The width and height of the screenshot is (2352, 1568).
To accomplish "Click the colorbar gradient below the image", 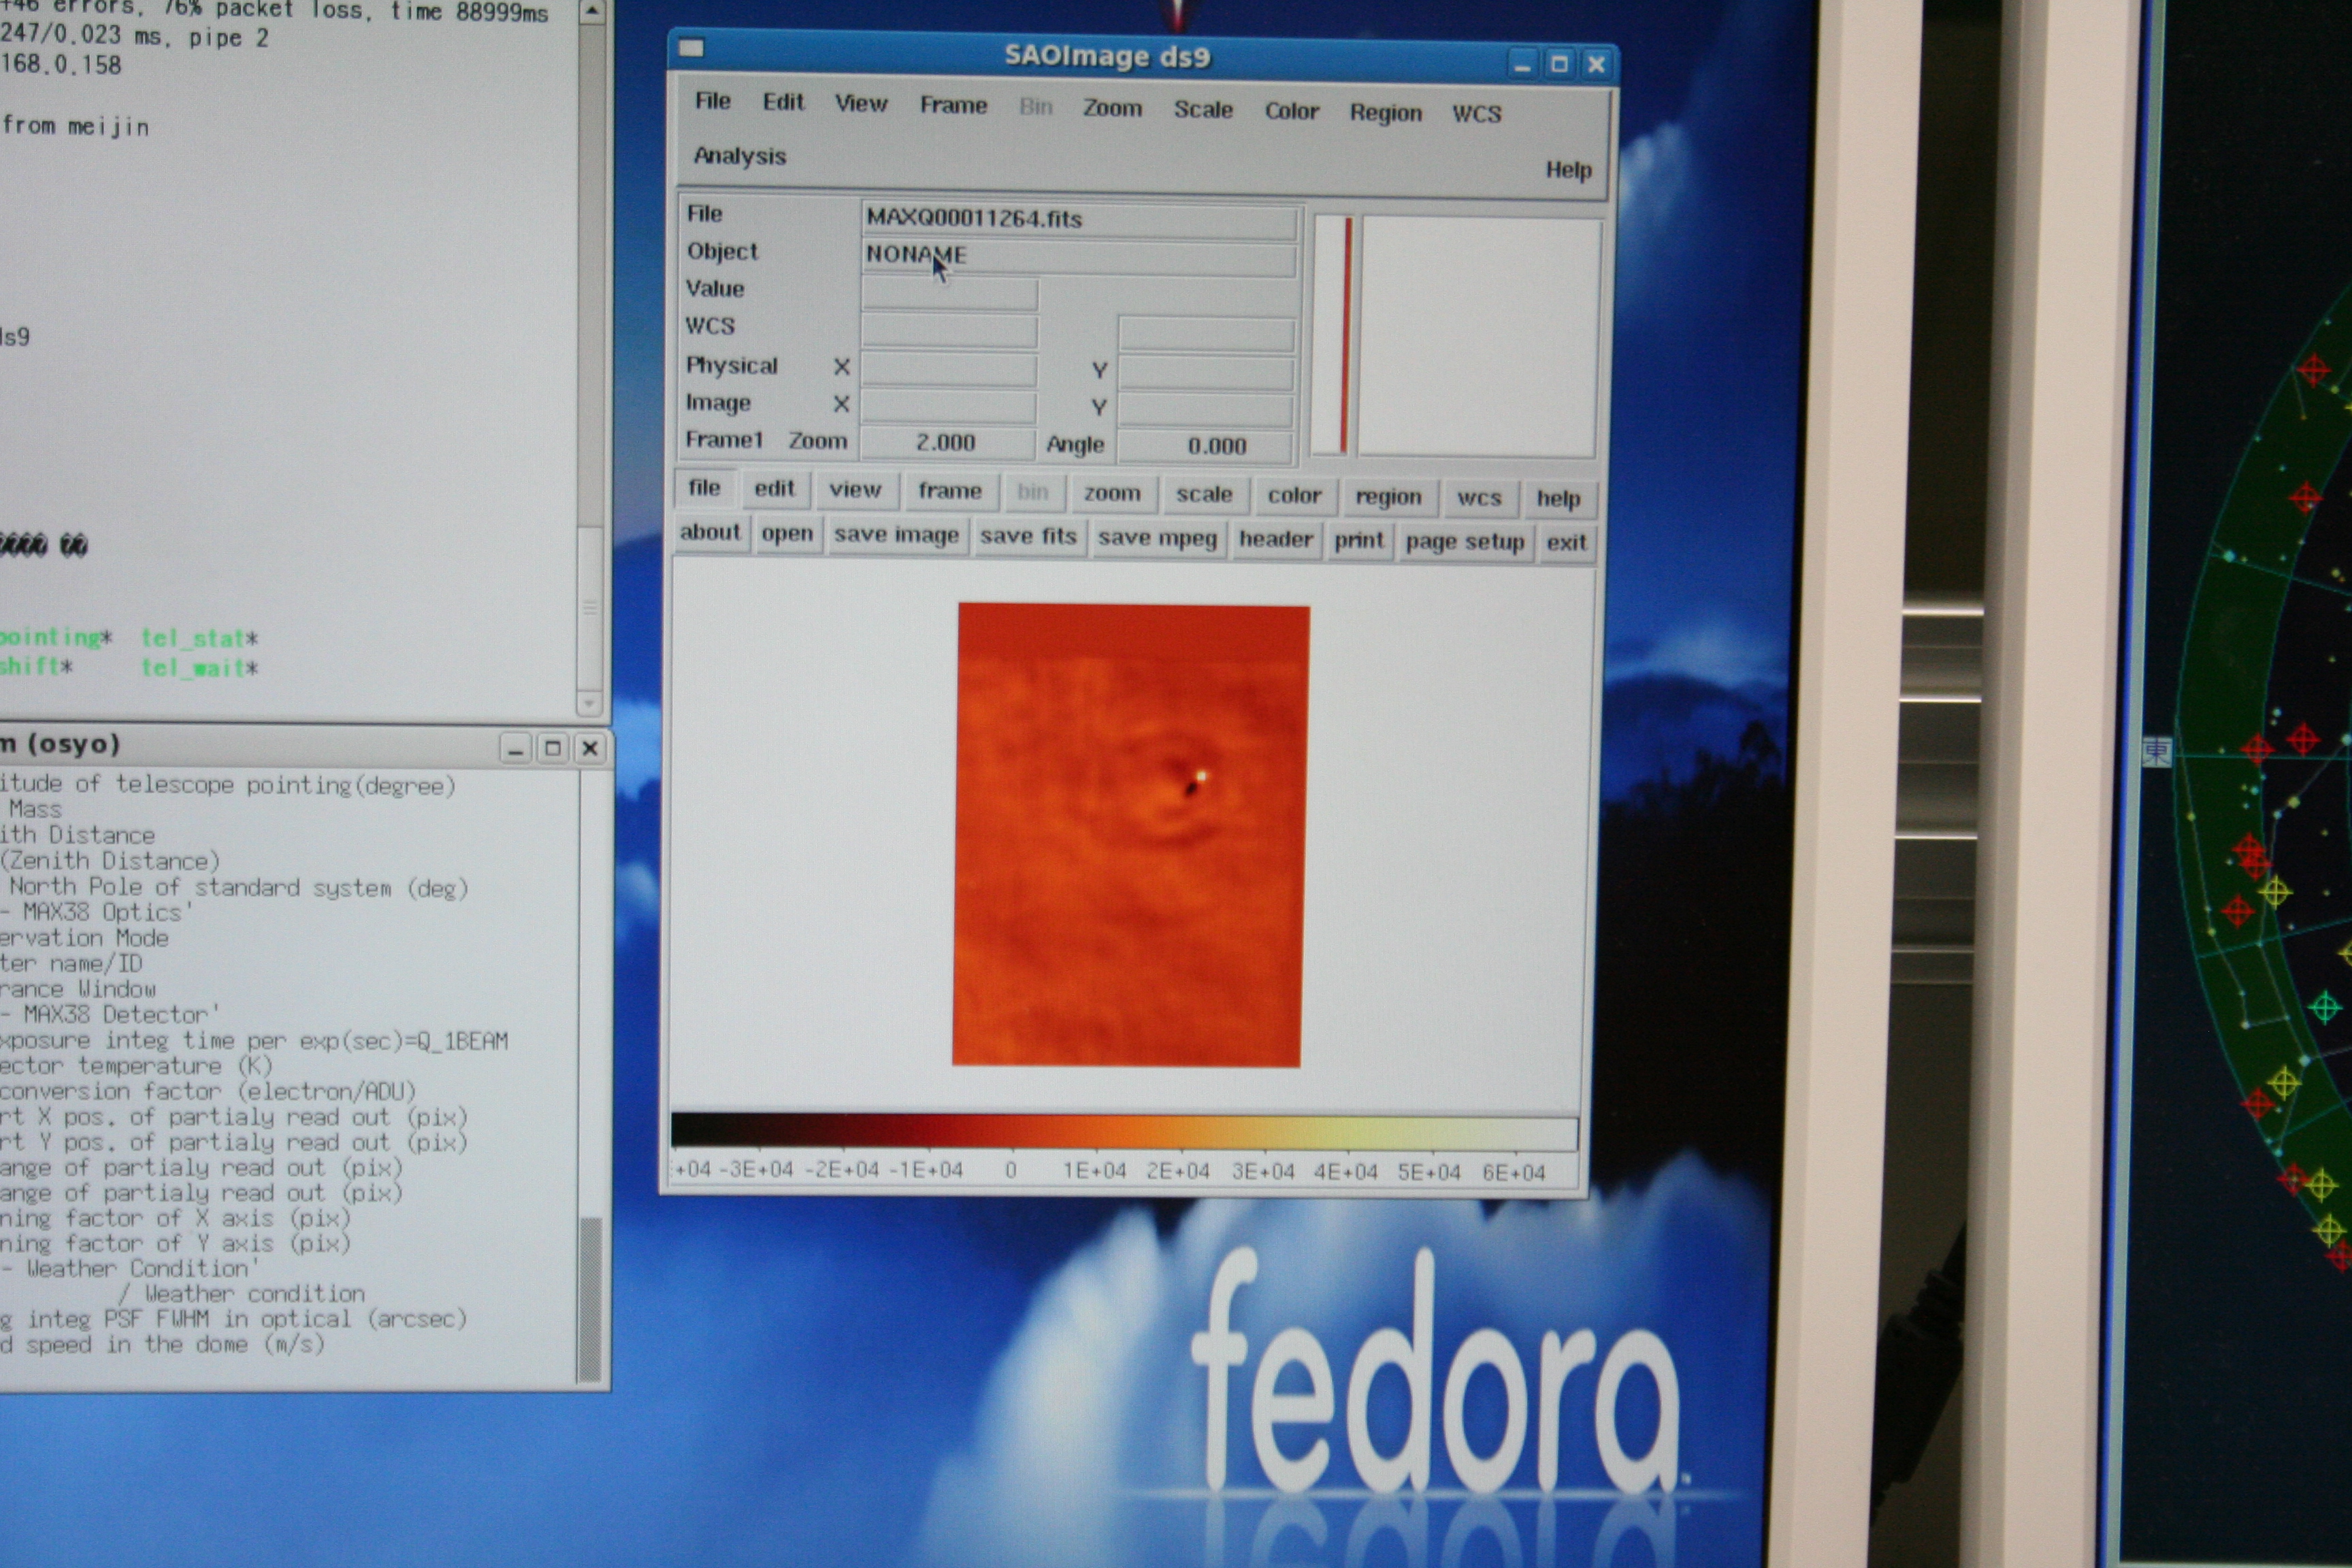I will click(1124, 1133).
